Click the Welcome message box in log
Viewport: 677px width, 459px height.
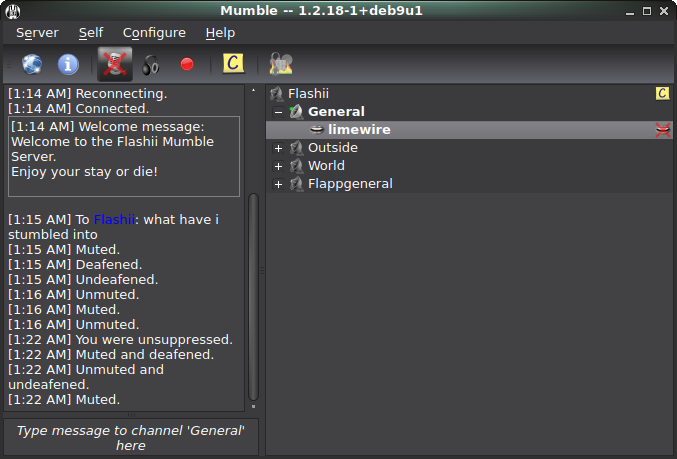tap(124, 156)
